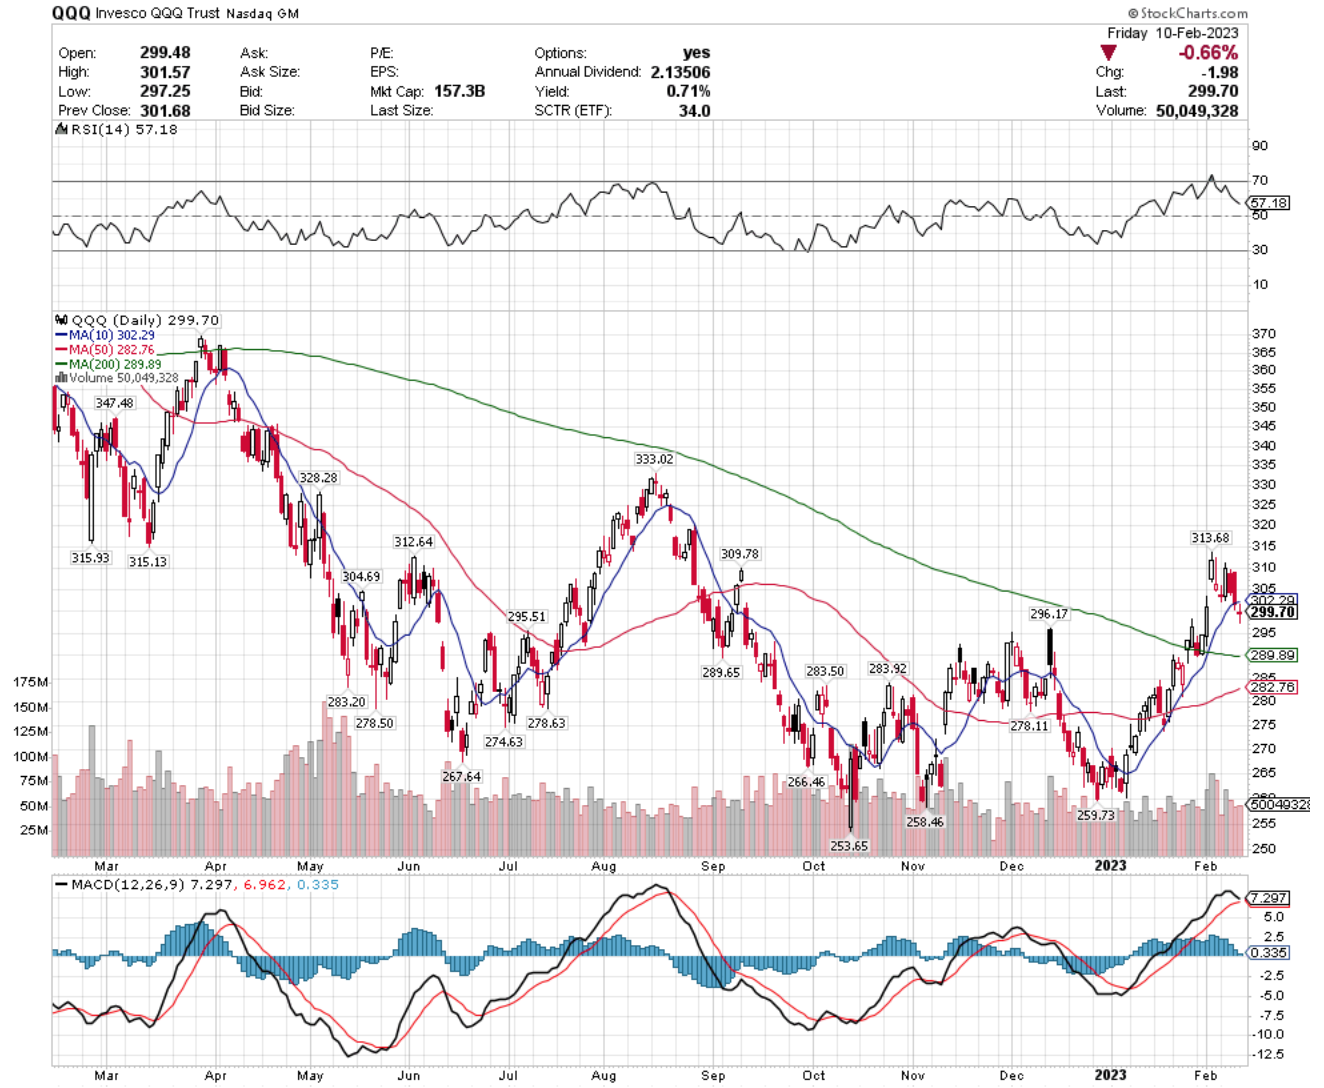1324x1088 pixels.
Task: Click the 328.28 price label
Action: pos(318,478)
